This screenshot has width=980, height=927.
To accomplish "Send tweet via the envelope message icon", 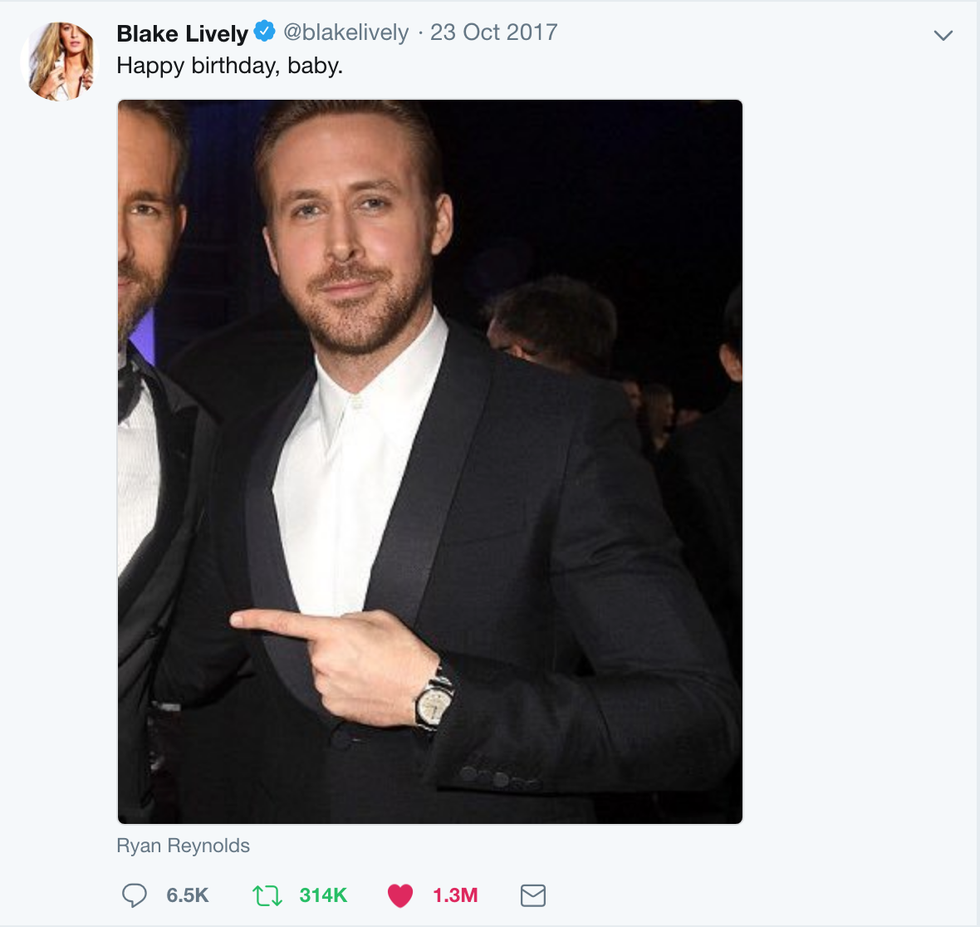I will click(533, 895).
